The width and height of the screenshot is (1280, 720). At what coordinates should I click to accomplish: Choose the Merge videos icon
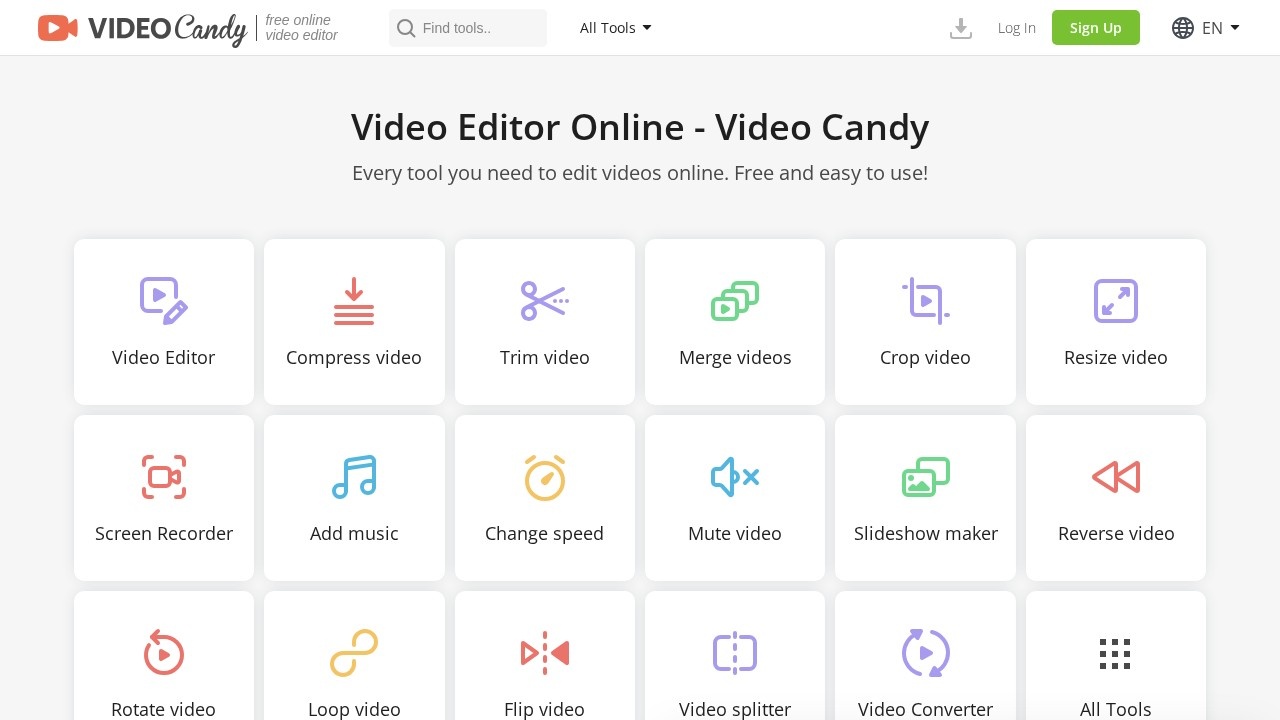pyautogui.click(x=735, y=301)
